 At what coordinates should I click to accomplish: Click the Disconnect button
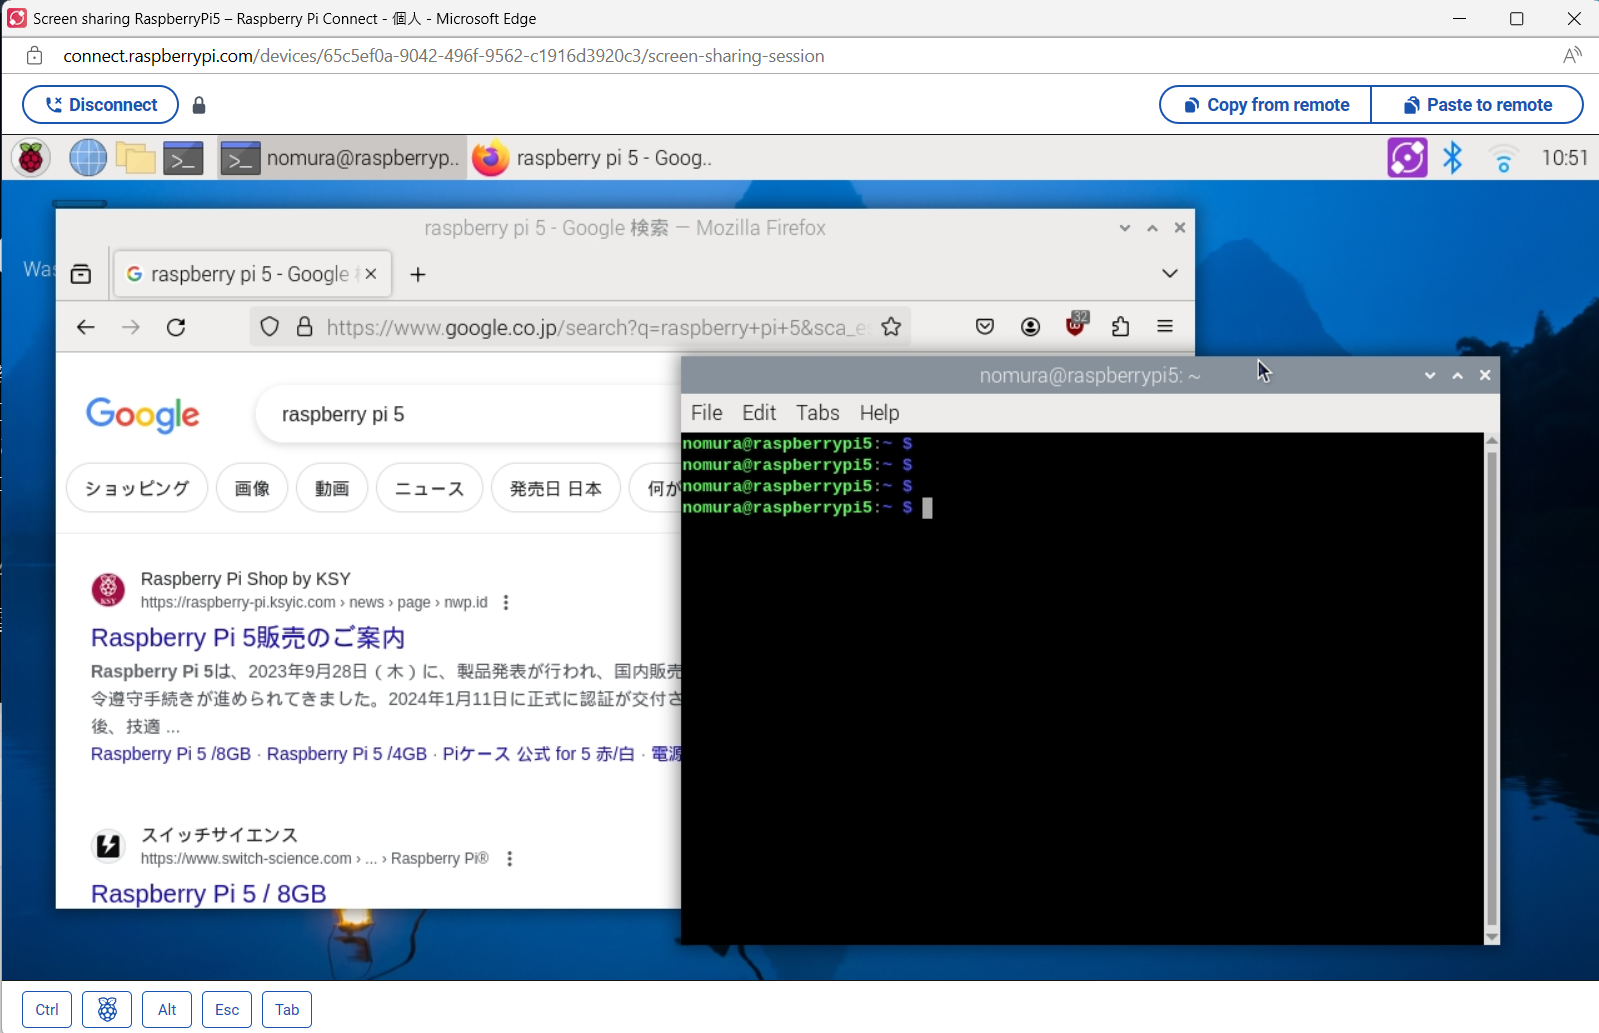[x=100, y=105]
